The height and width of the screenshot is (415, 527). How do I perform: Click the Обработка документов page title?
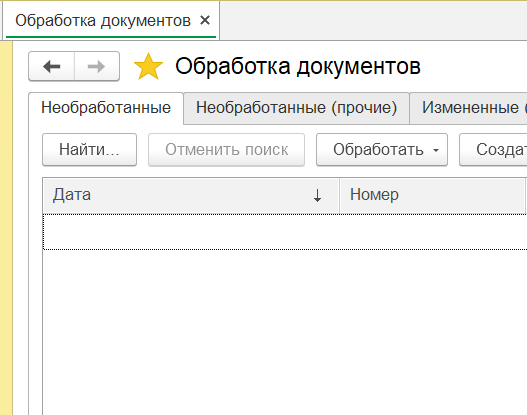[x=298, y=67]
